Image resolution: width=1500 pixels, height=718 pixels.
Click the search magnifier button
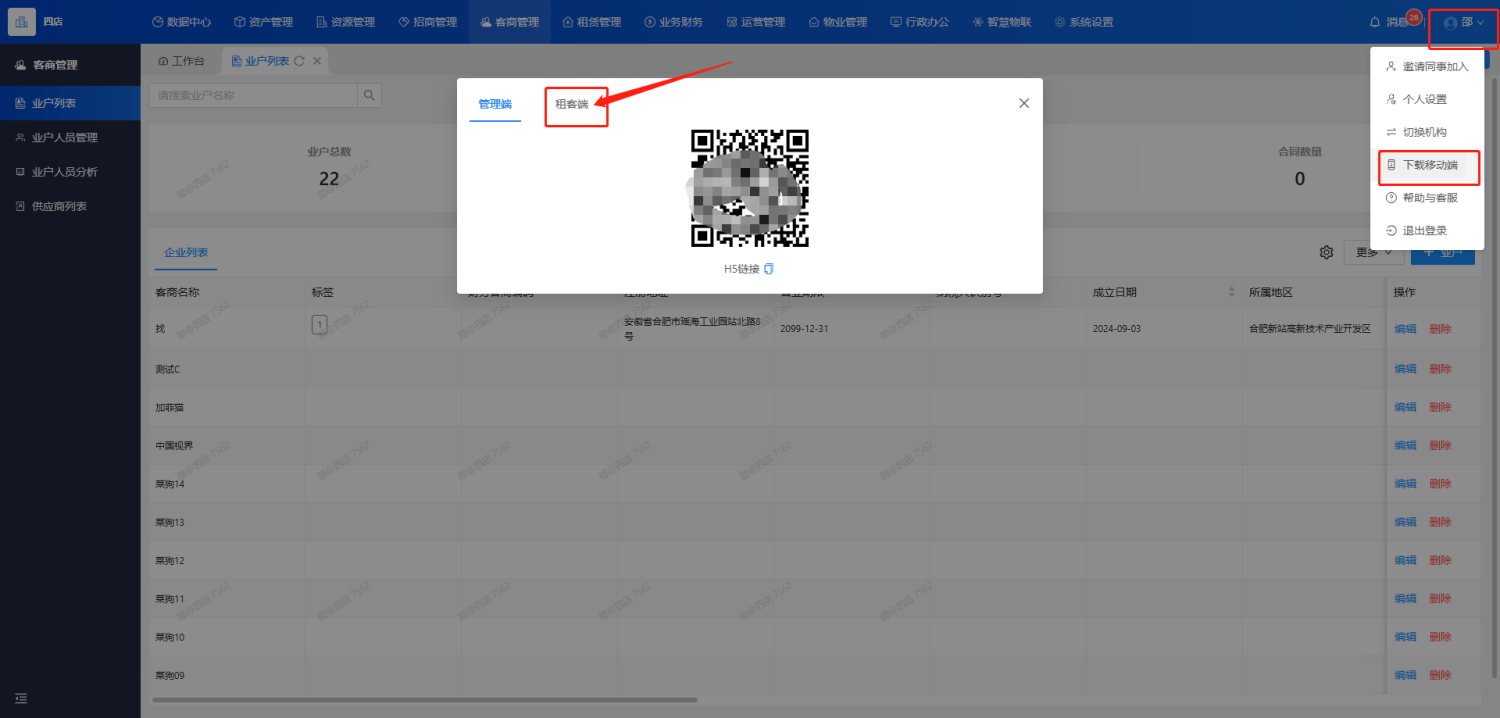click(369, 95)
